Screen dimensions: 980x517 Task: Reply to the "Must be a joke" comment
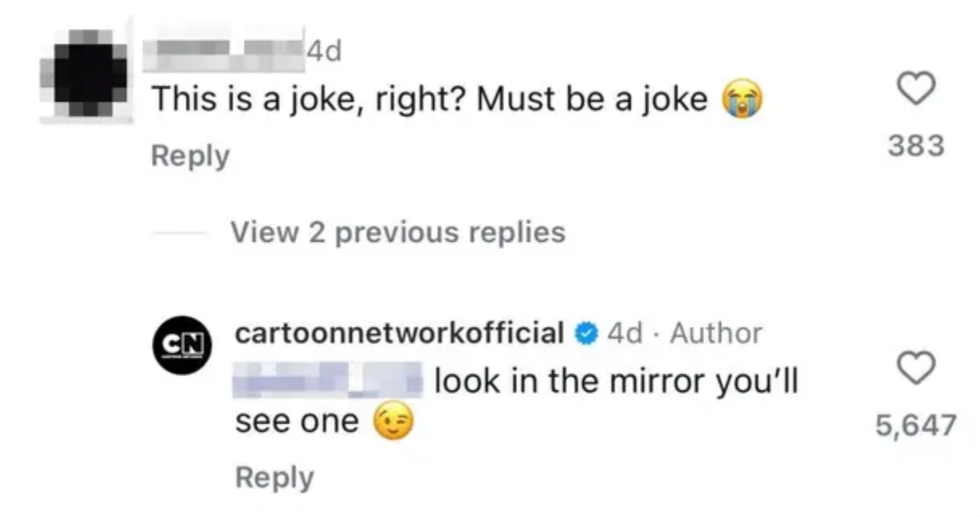(190, 156)
